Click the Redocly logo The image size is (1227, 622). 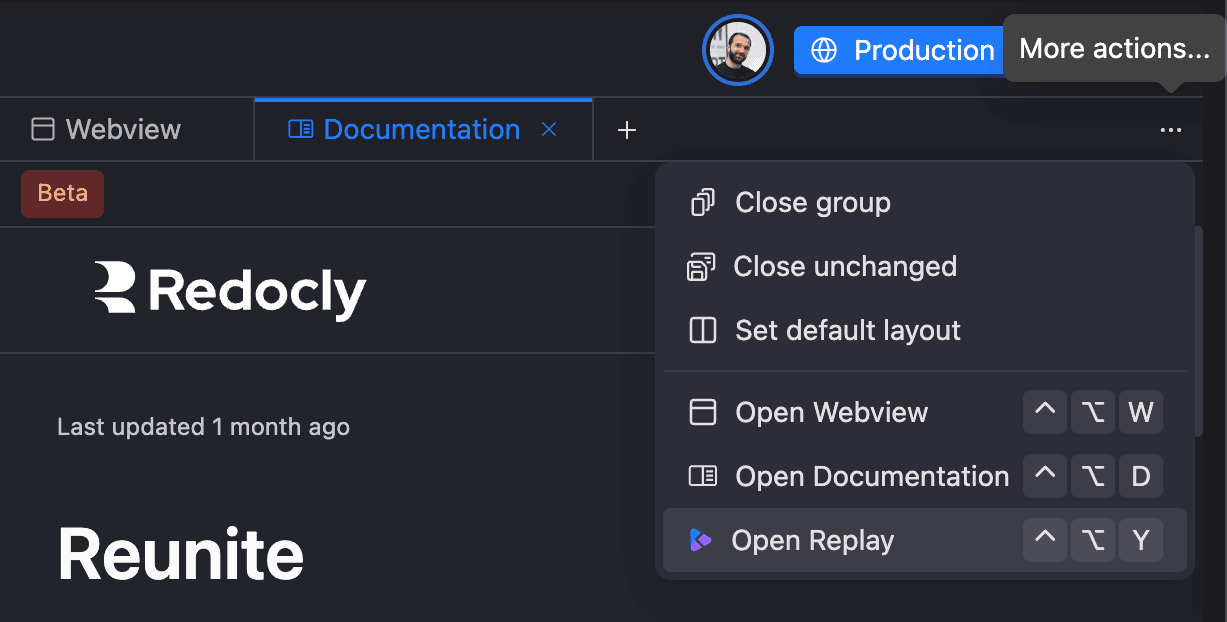pos(230,291)
